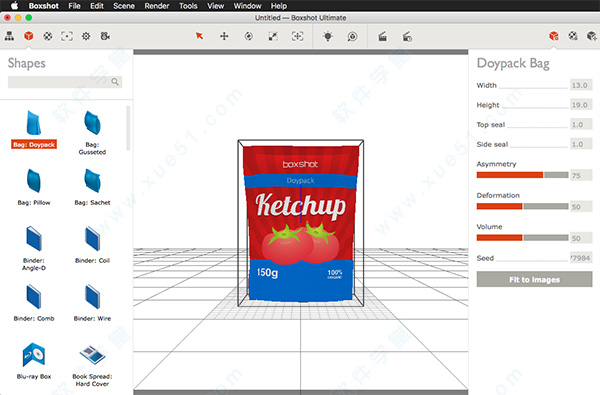Click the render clapperboard icon
Screen dimensions: 600x395
click(x=382, y=36)
